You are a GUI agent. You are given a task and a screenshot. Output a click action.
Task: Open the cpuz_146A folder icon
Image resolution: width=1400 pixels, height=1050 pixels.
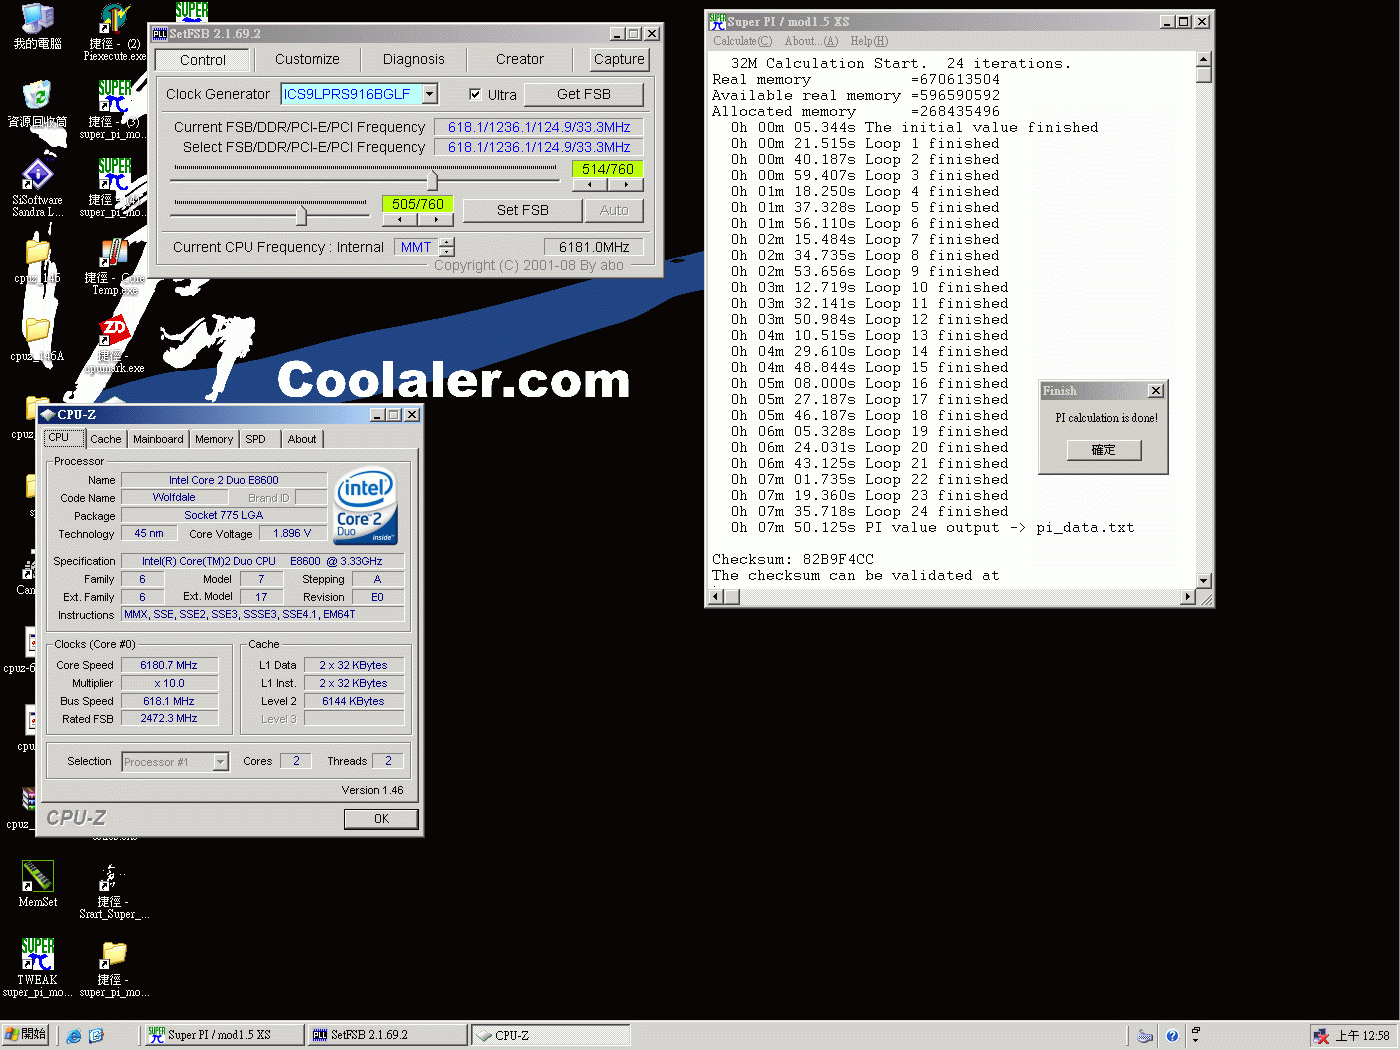tap(37, 330)
